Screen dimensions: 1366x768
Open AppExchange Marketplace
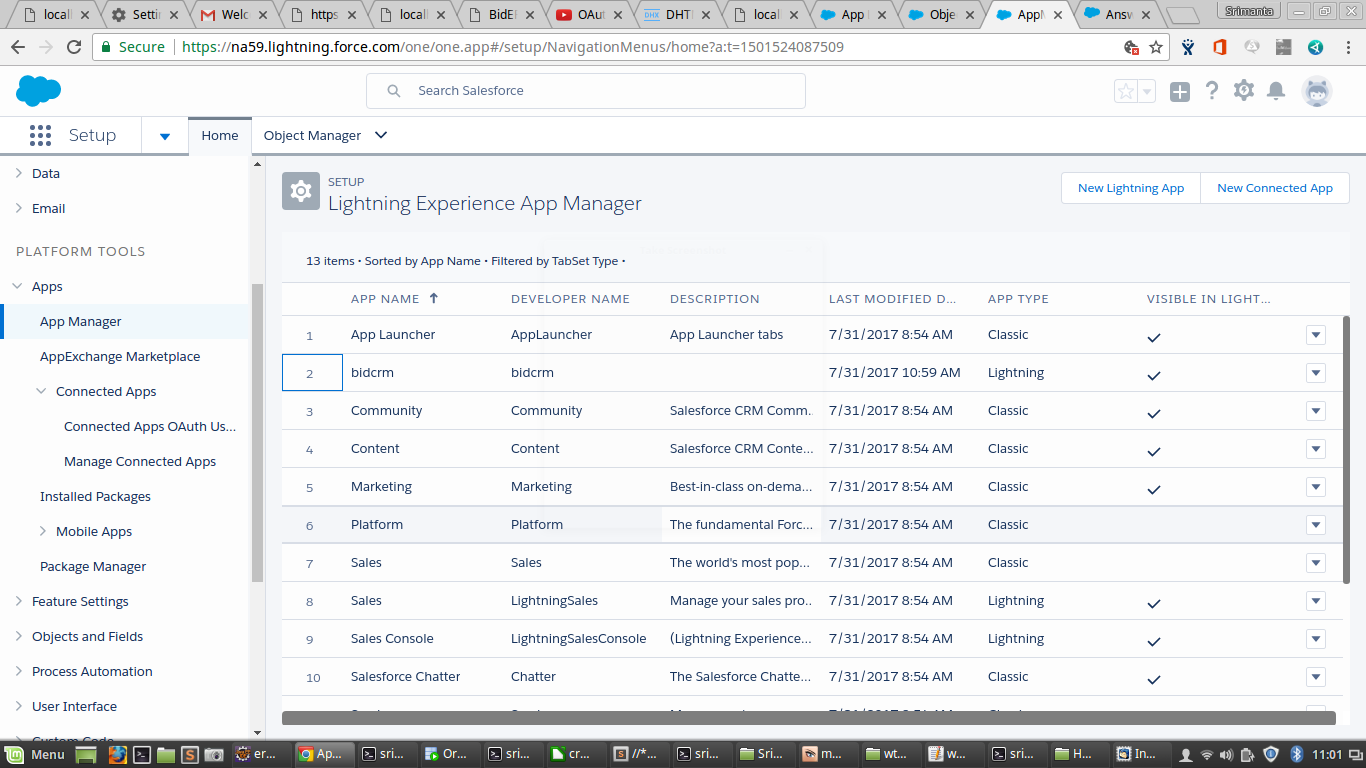120,356
